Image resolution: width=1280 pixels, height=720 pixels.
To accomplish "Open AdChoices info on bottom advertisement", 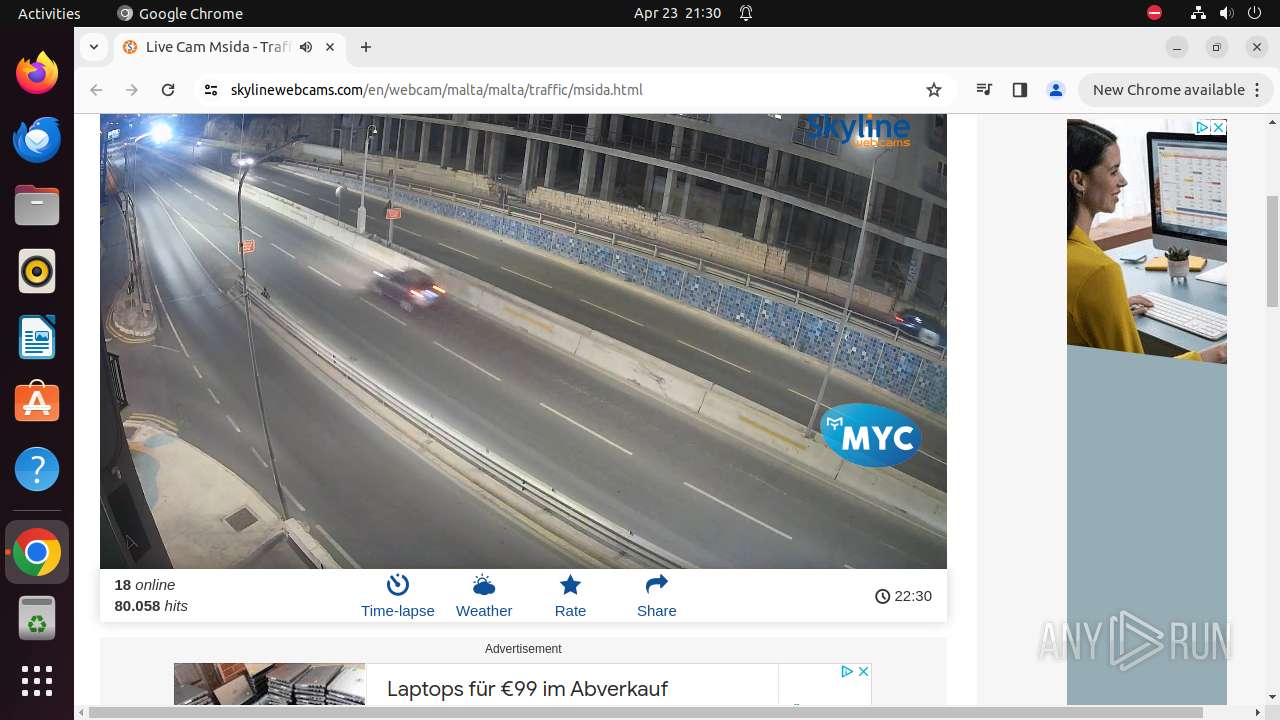I will [x=847, y=671].
